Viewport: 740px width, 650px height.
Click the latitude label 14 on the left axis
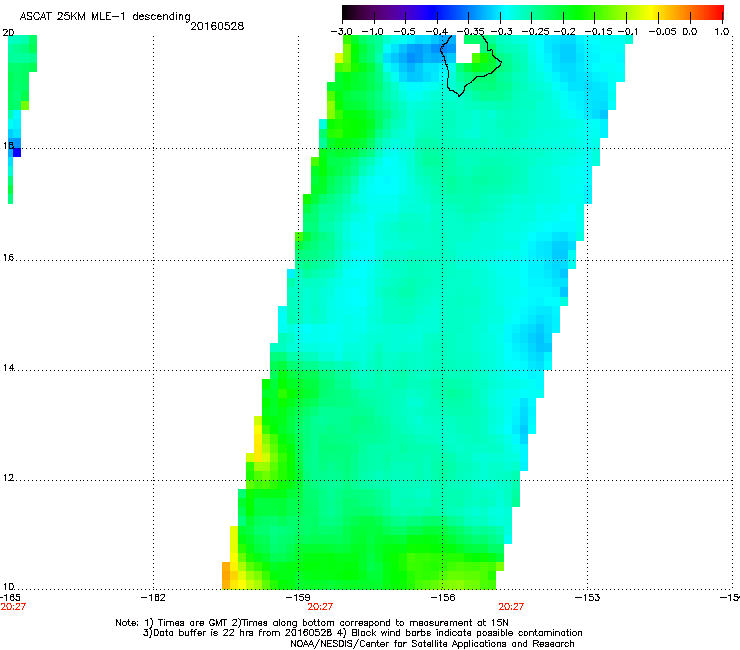(x=8, y=368)
